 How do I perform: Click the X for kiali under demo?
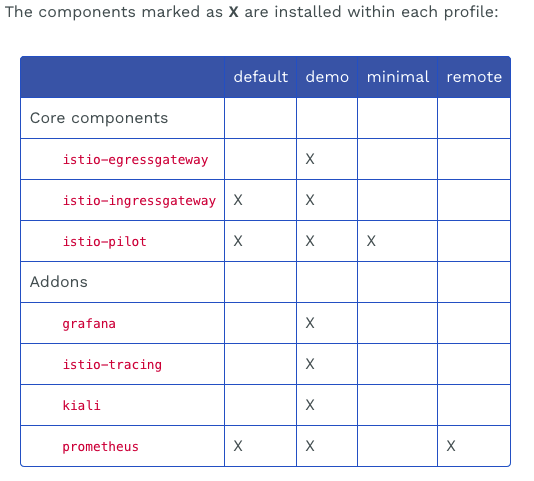tap(310, 405)
